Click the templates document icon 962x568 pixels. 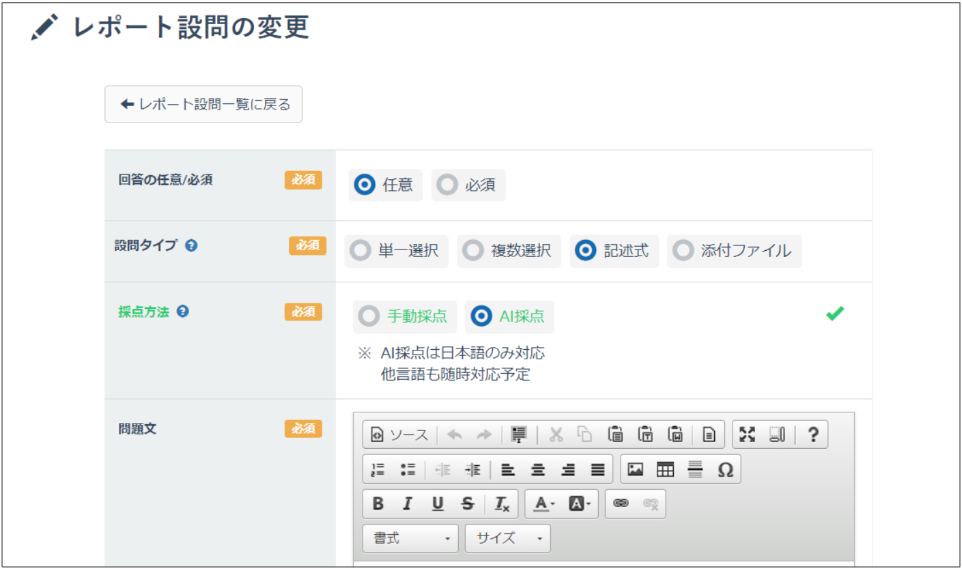(709, 435)
